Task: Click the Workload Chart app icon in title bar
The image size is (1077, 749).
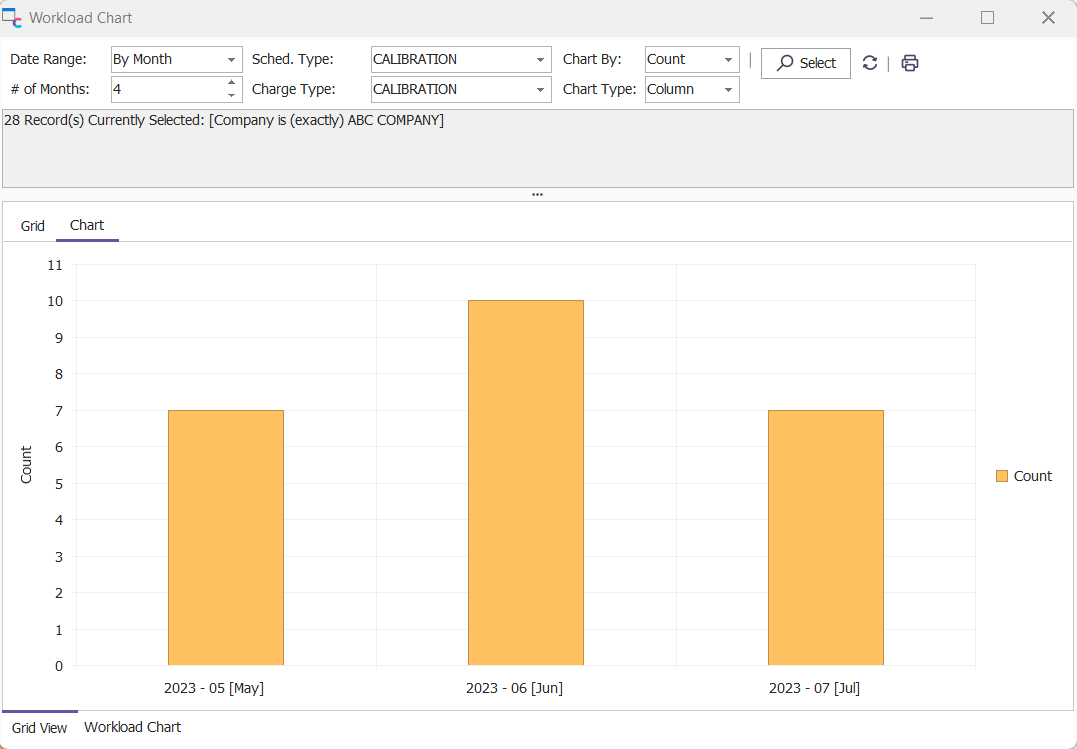Action: click(x=12, y=18)
